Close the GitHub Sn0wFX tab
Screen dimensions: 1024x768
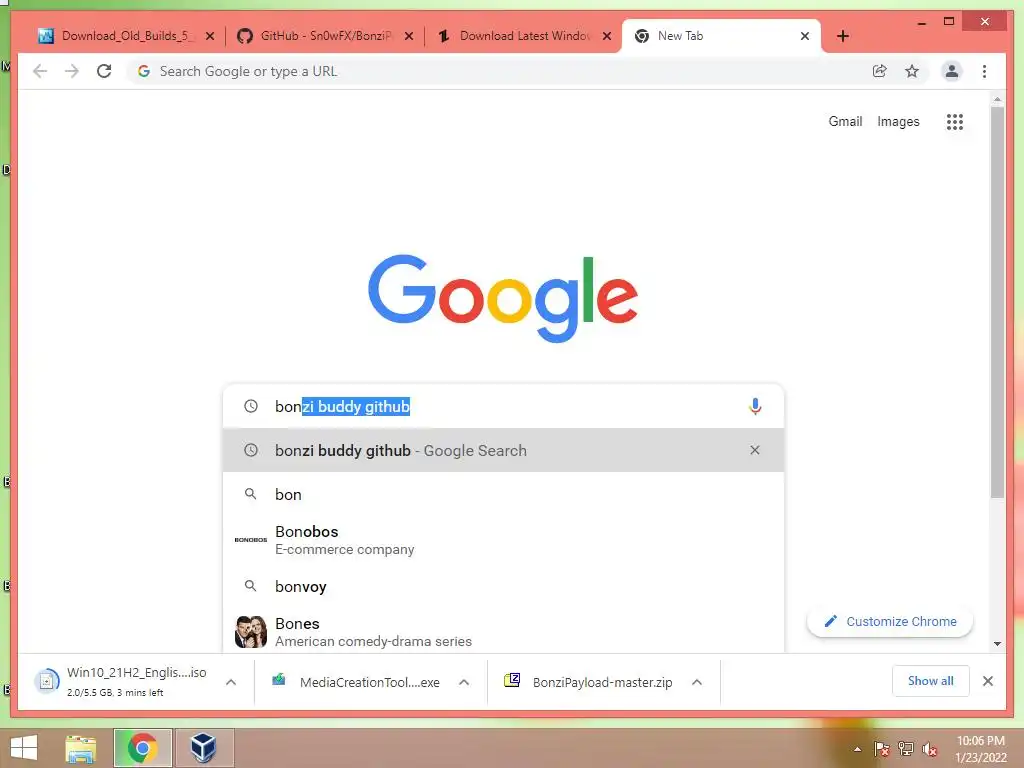[x=409, y=36]
